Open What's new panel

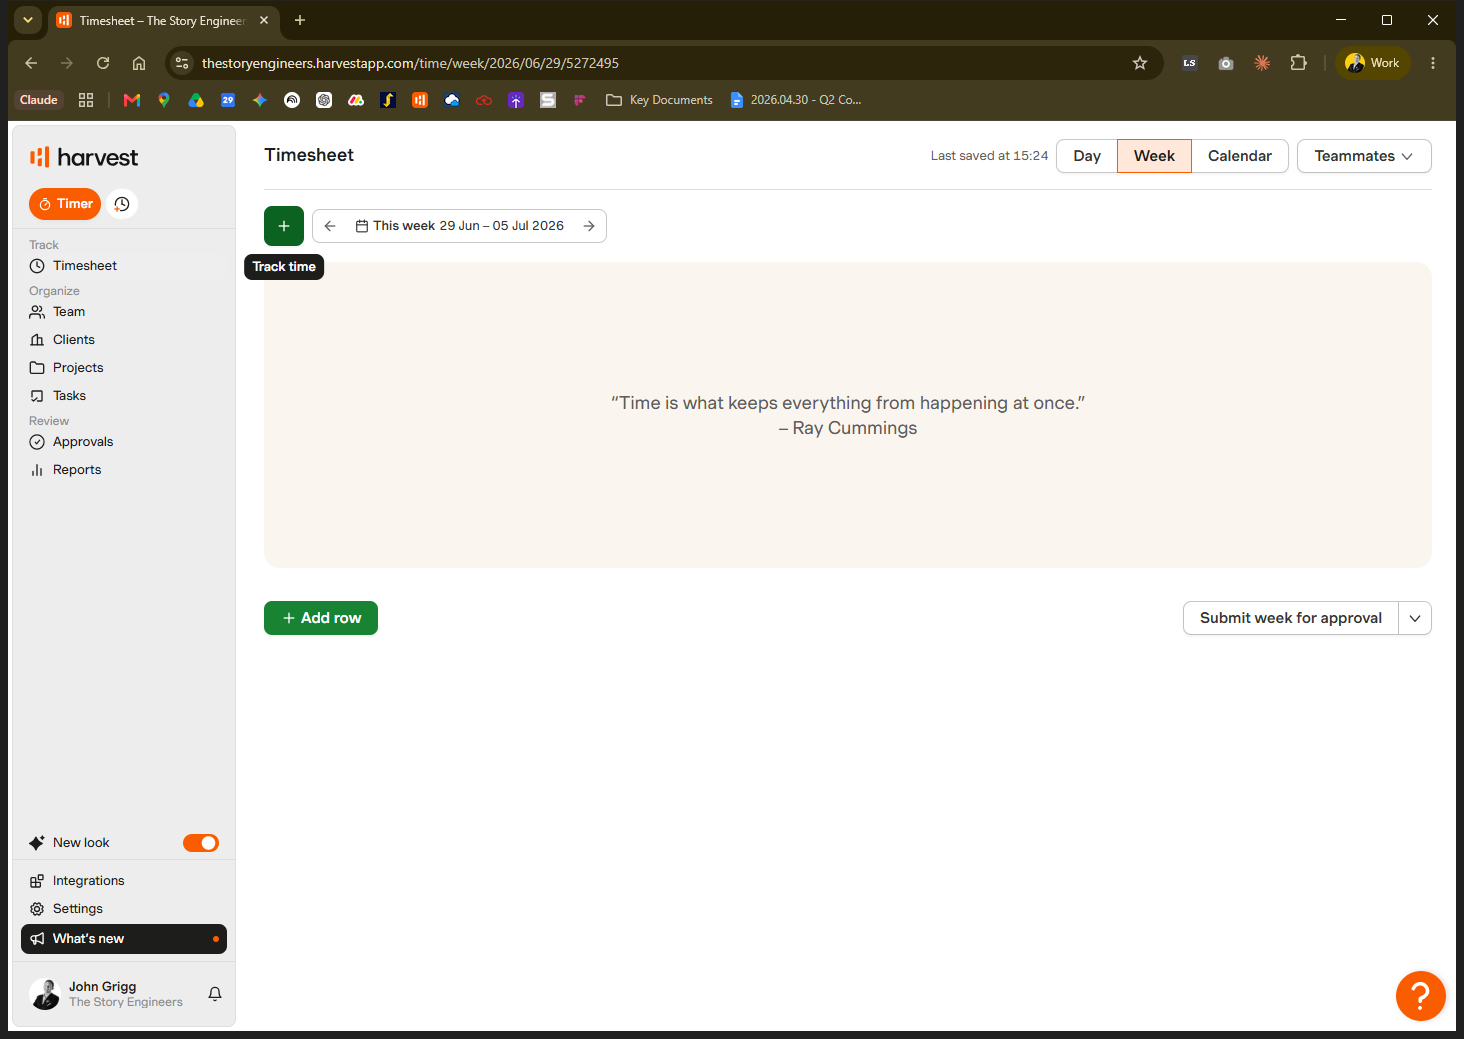click(124, 939)
